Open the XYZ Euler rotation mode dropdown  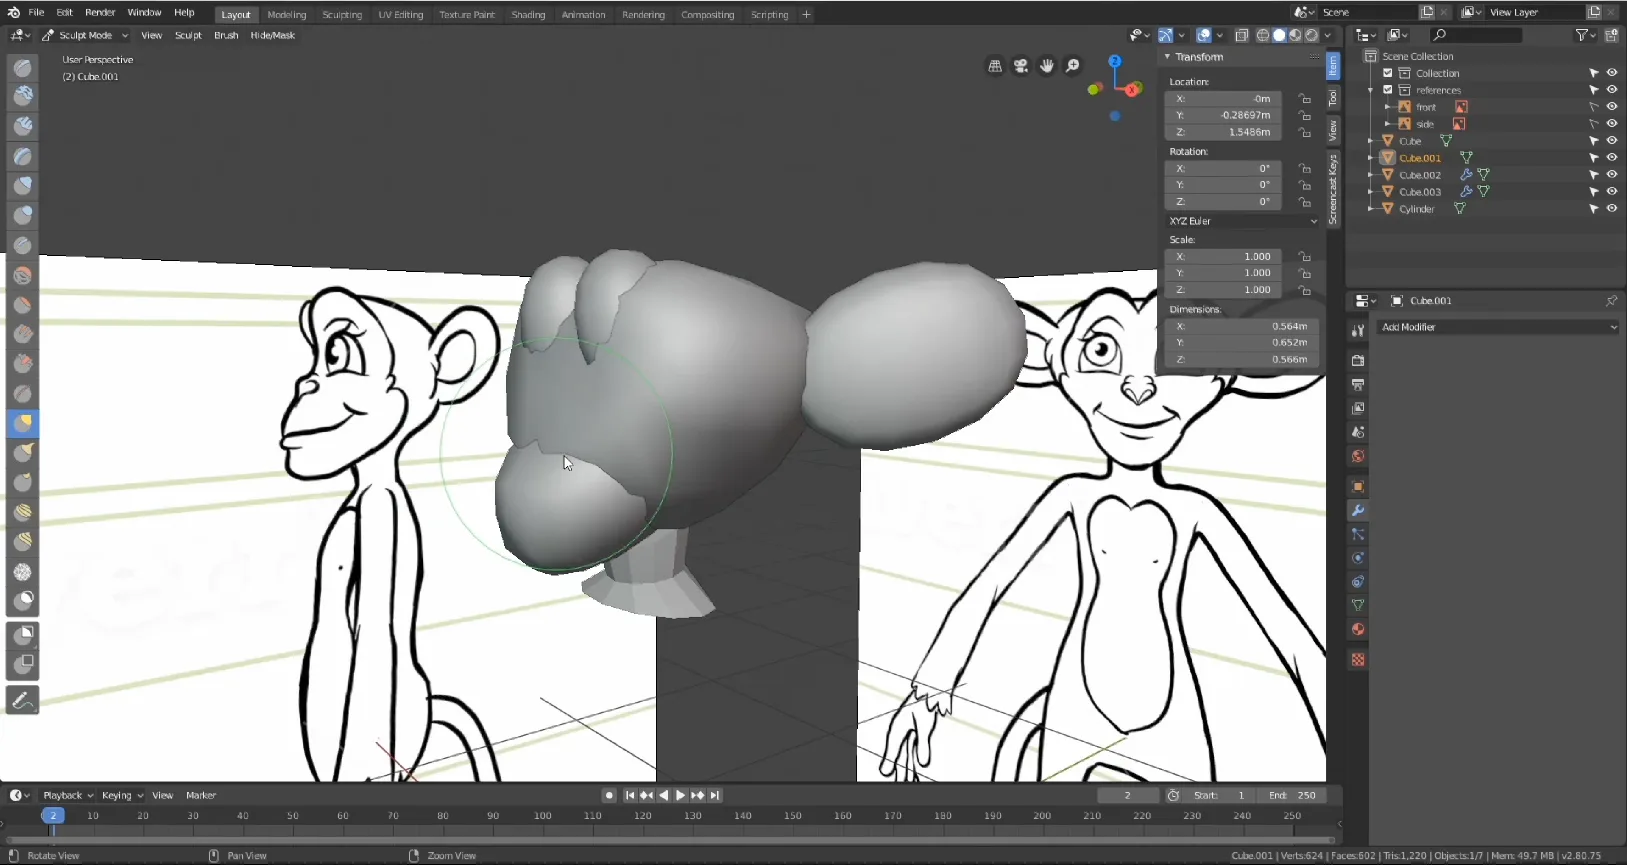coord(1243,221)
